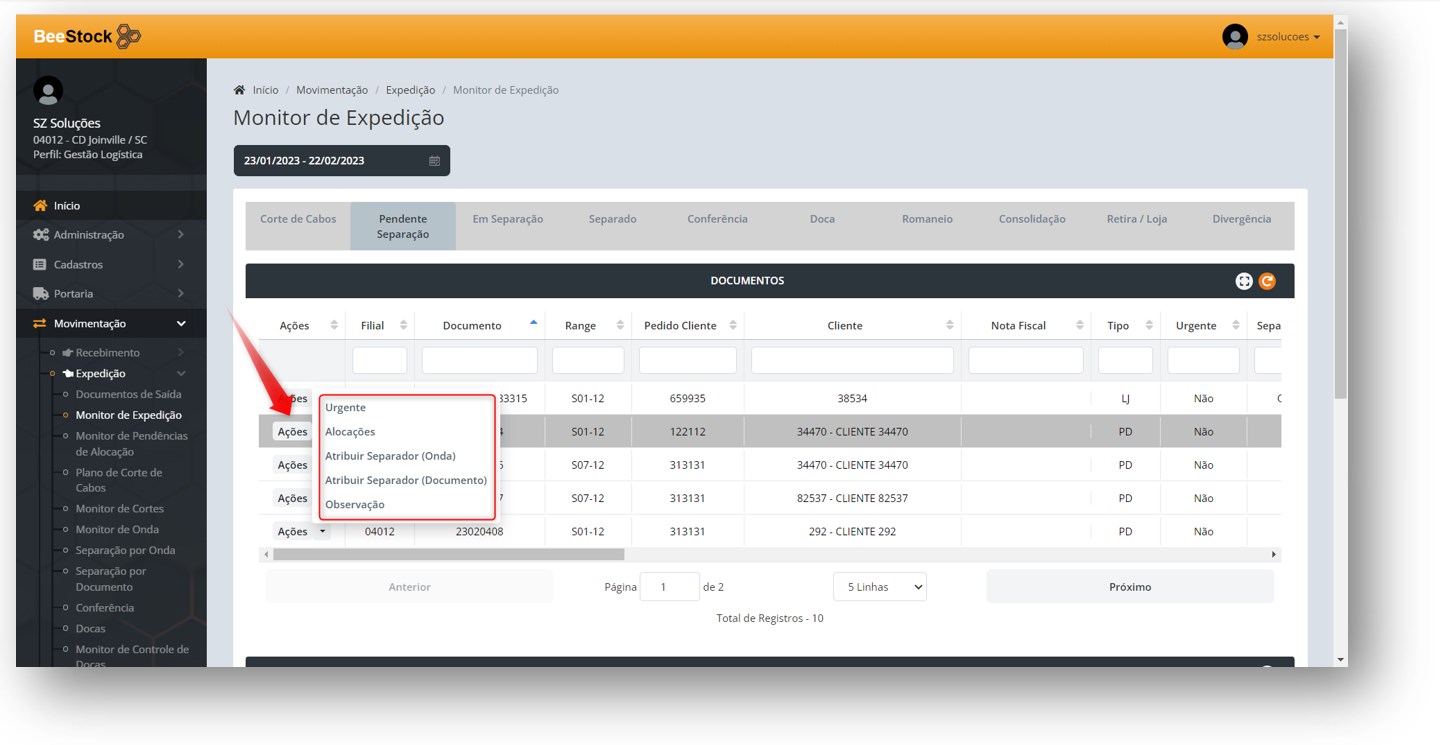Open Monitor de Onda in sidebar
The height and width of the screenshot is (745, 1440).
[x=117, y=530]
